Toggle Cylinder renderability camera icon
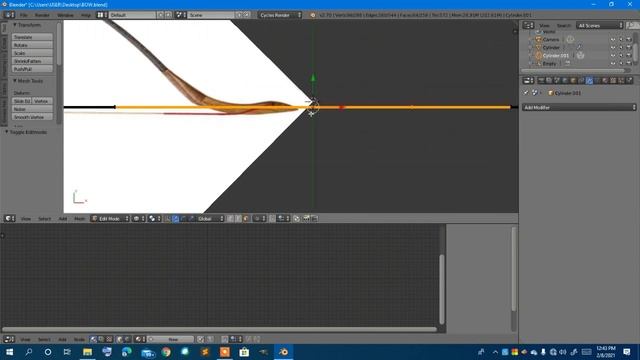The height and width of the screenshot is (360, 640). point(629,48)
